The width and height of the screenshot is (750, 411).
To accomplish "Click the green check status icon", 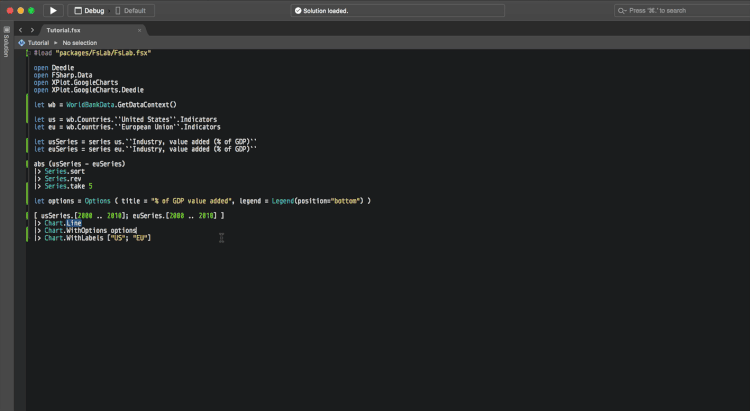I will pos(298,10).
